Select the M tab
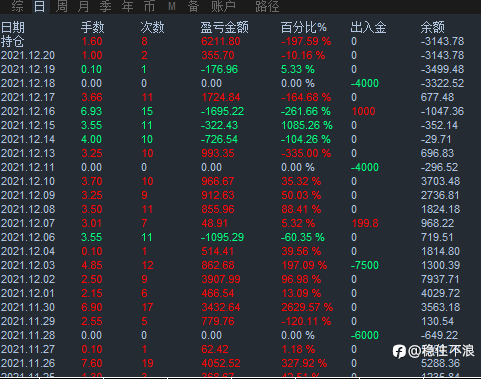This screenshot has height=379, width=481. click(x=172, y=6)
